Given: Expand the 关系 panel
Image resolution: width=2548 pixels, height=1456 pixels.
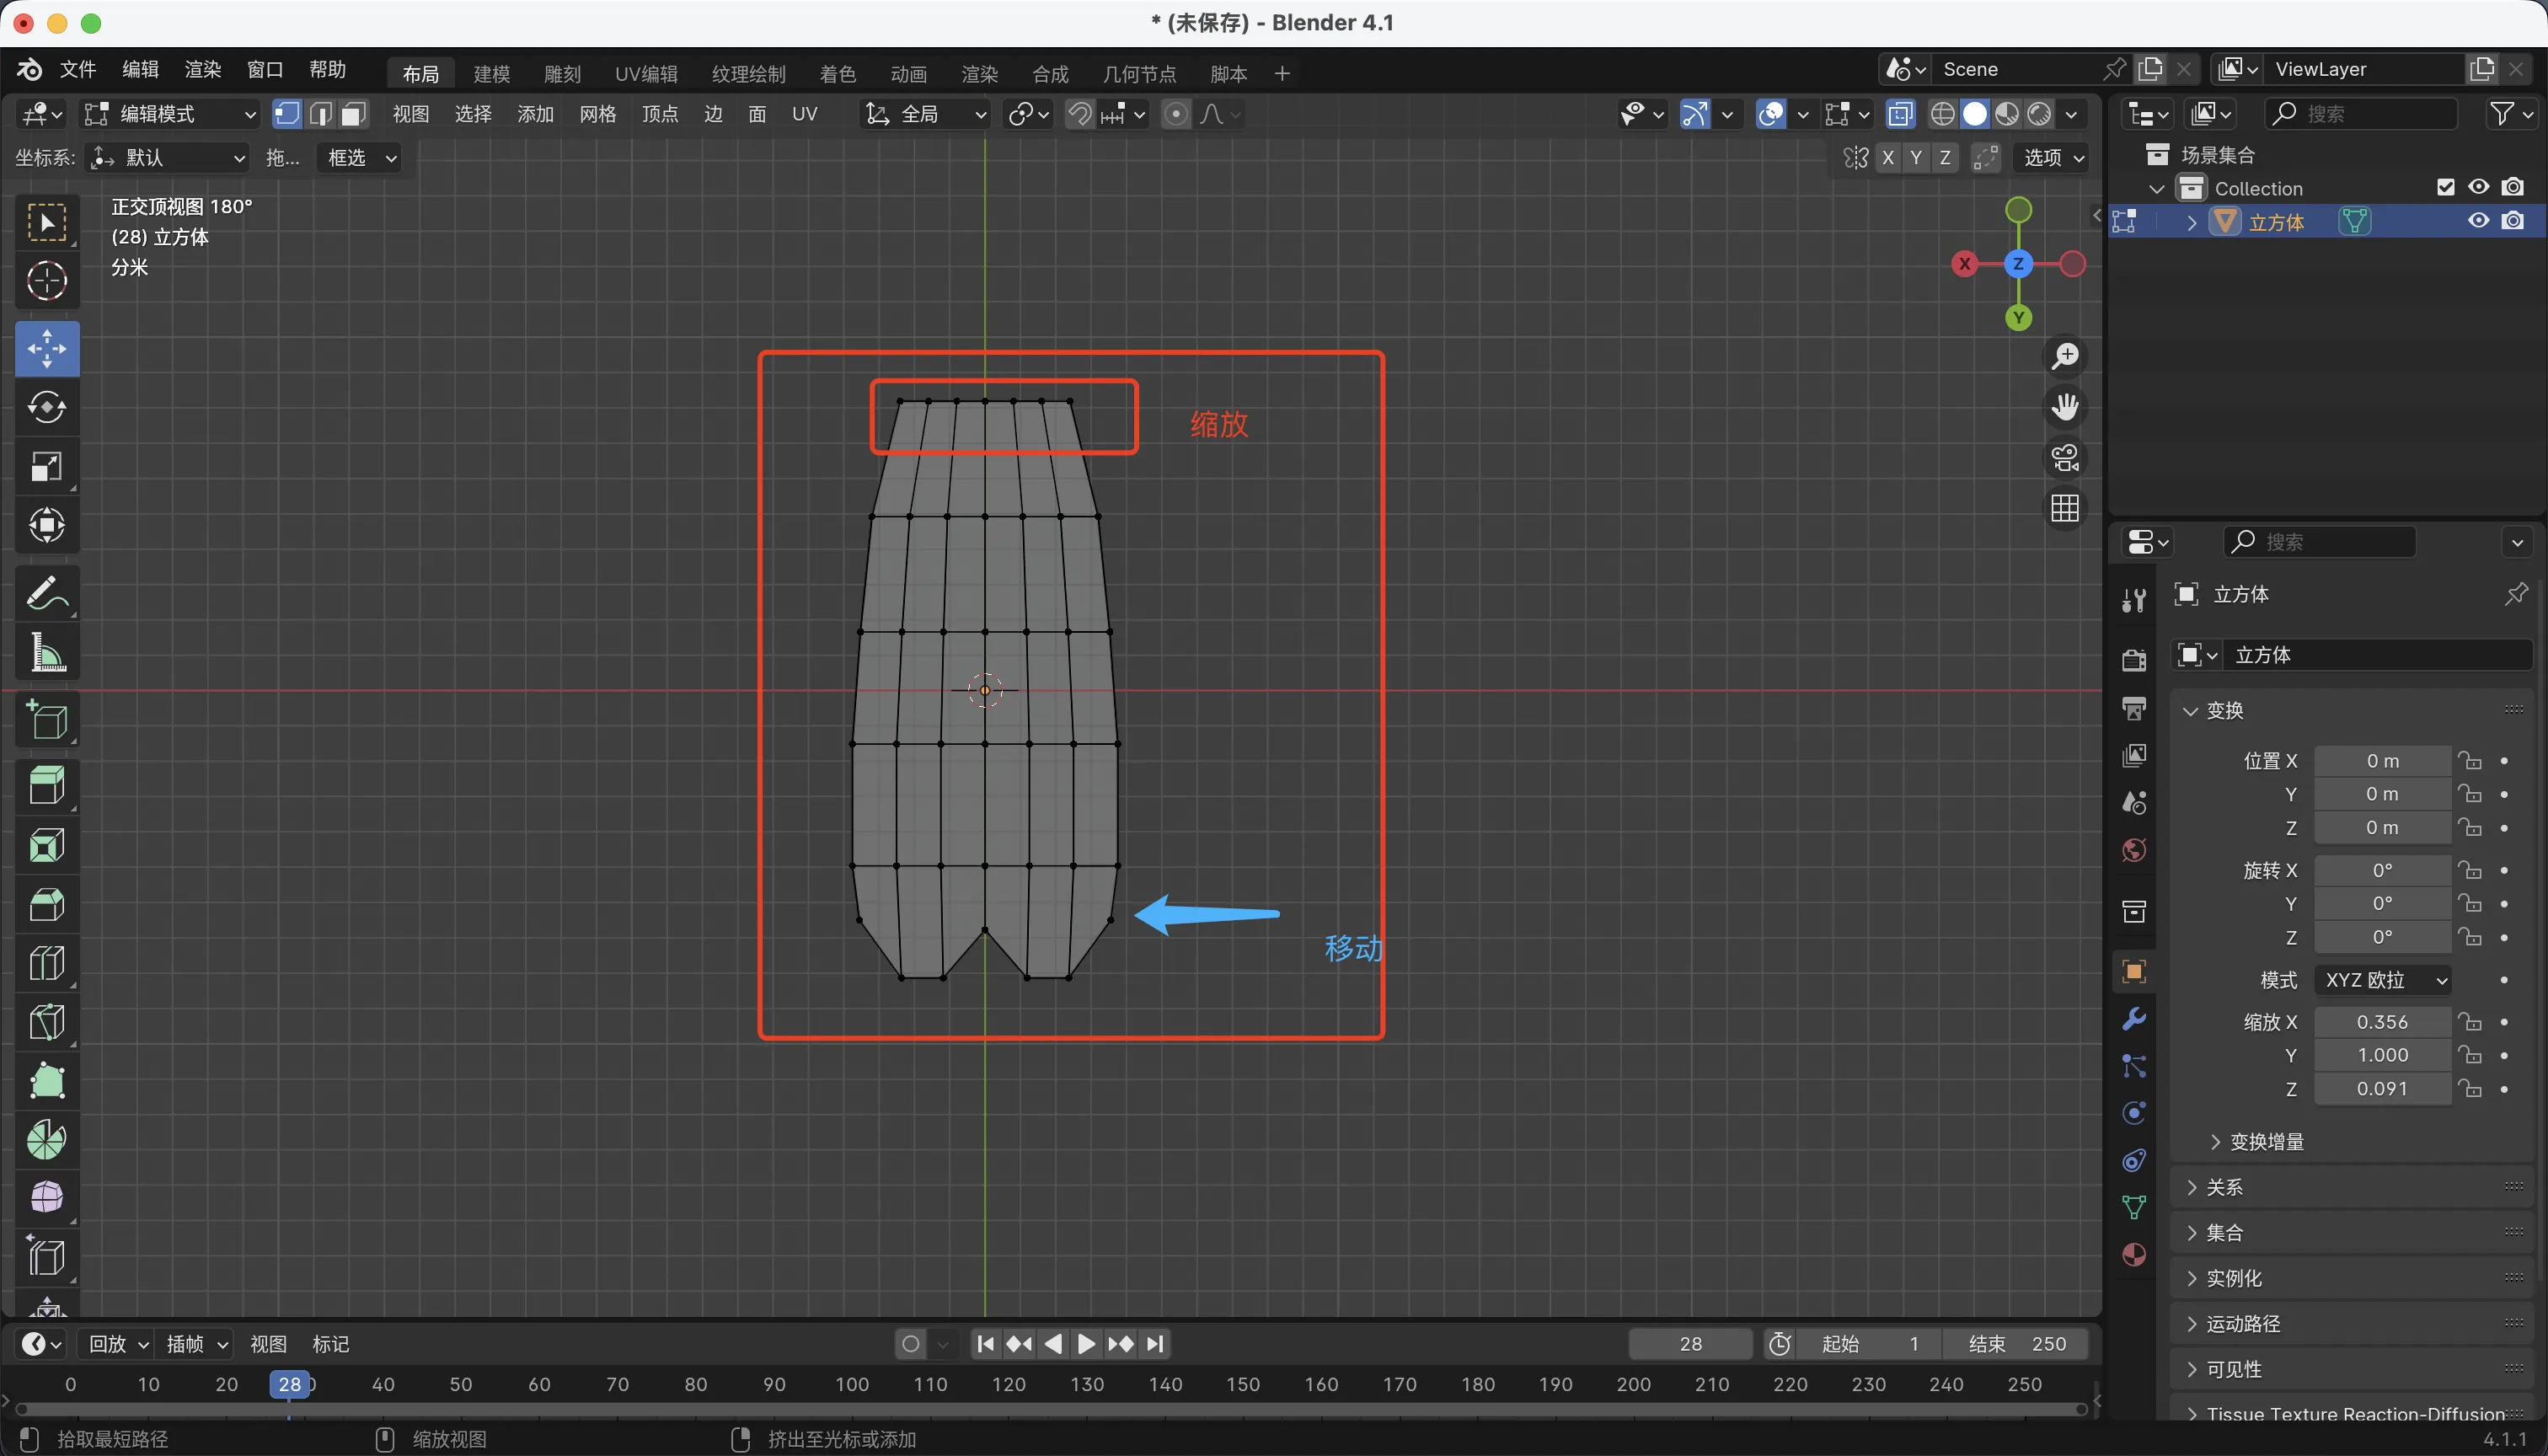Looking at the screenshot, I should pos(2224,1187).
